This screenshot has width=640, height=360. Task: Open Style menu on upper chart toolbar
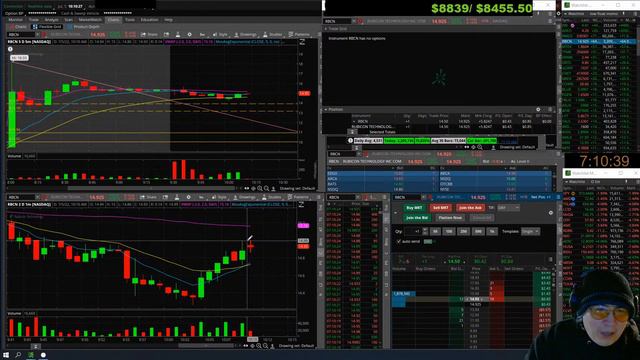[x=220, y=35]
